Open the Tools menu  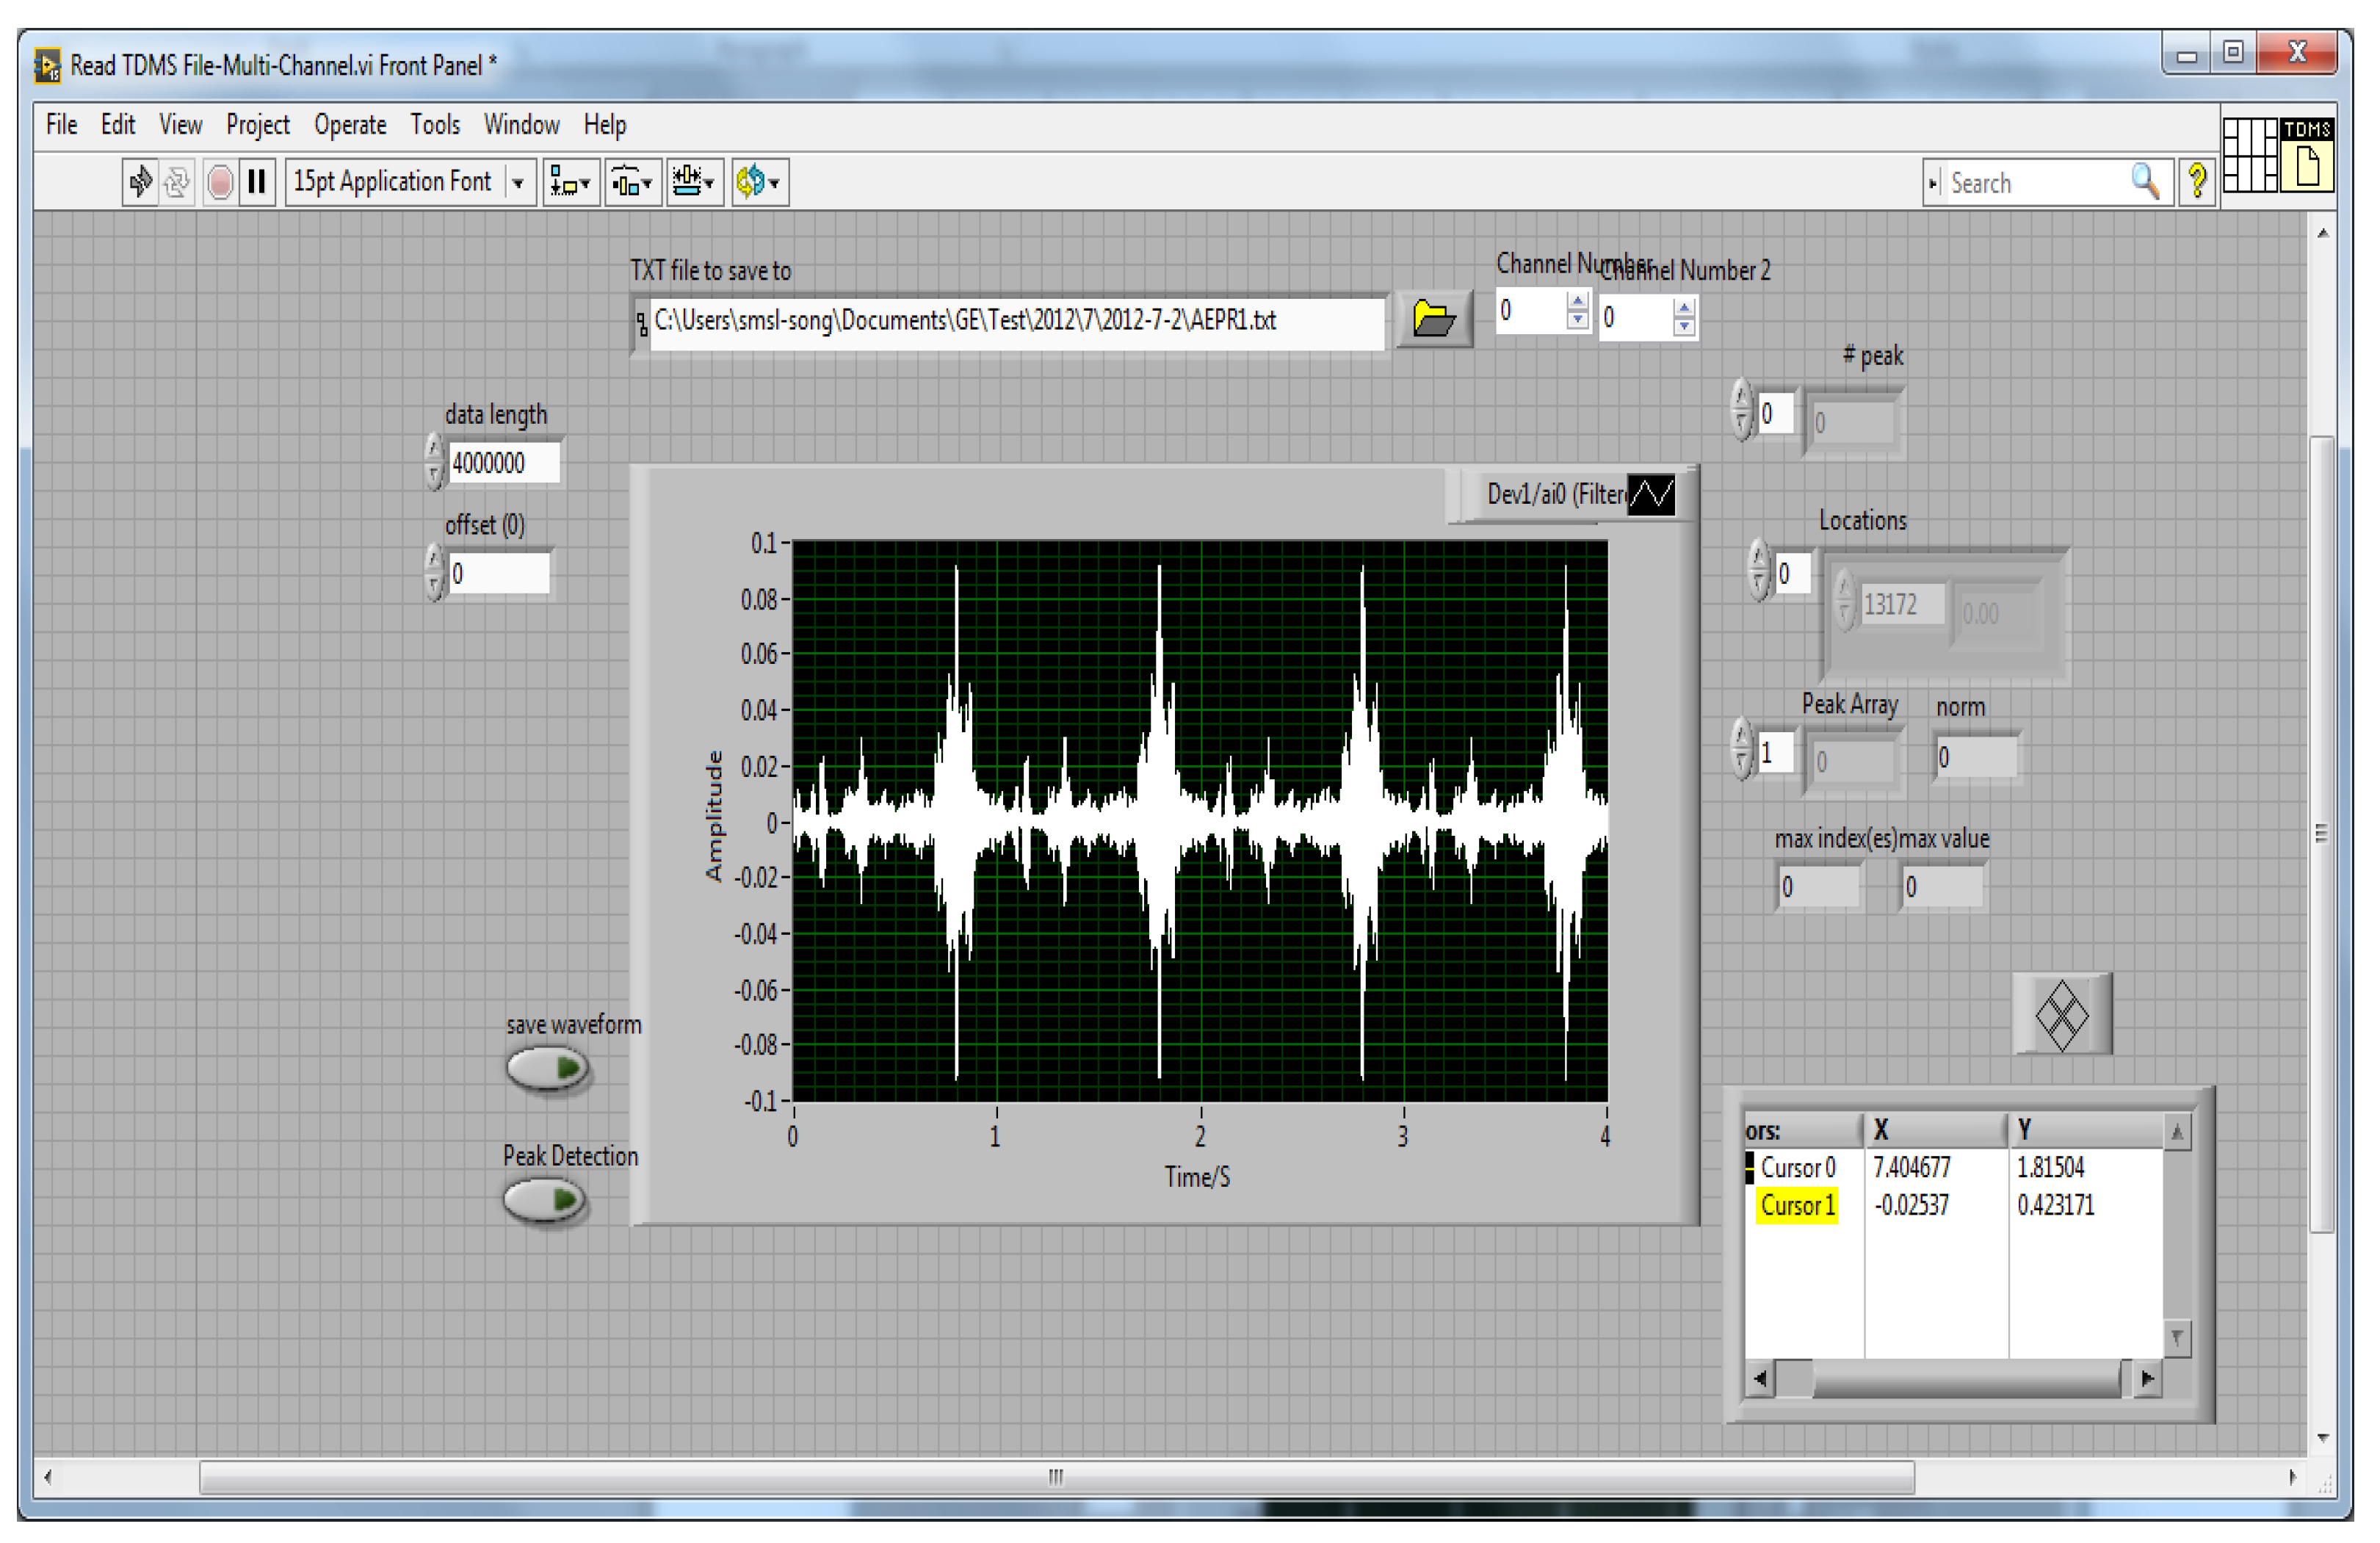435,125
